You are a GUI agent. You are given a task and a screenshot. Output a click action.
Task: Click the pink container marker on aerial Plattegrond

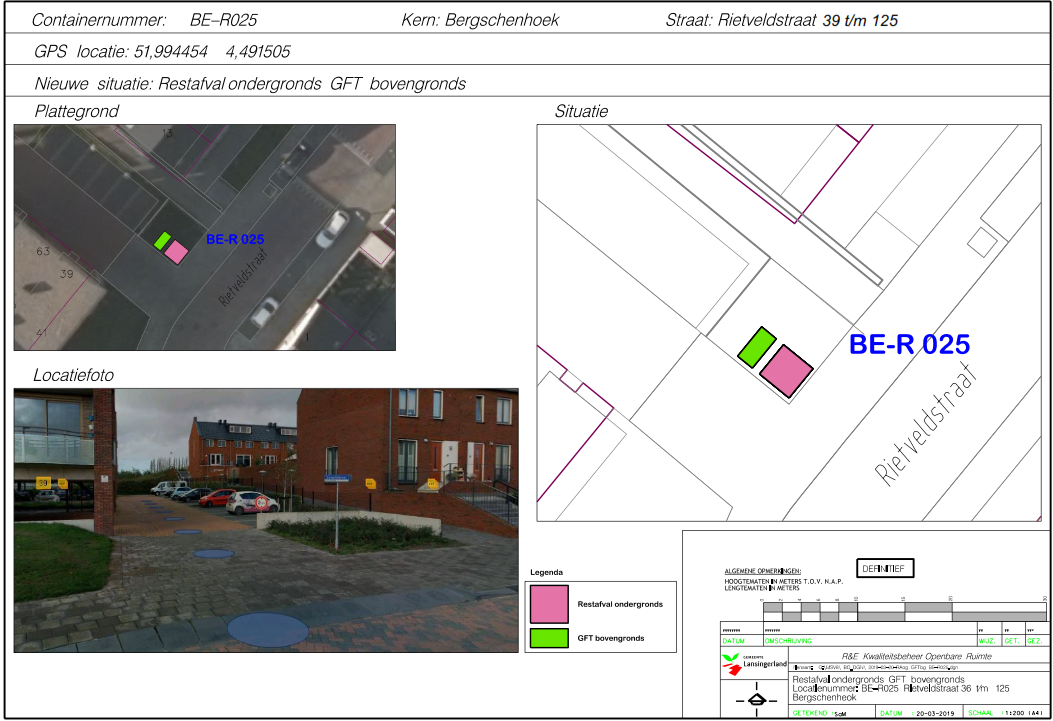tap(175, 252)
